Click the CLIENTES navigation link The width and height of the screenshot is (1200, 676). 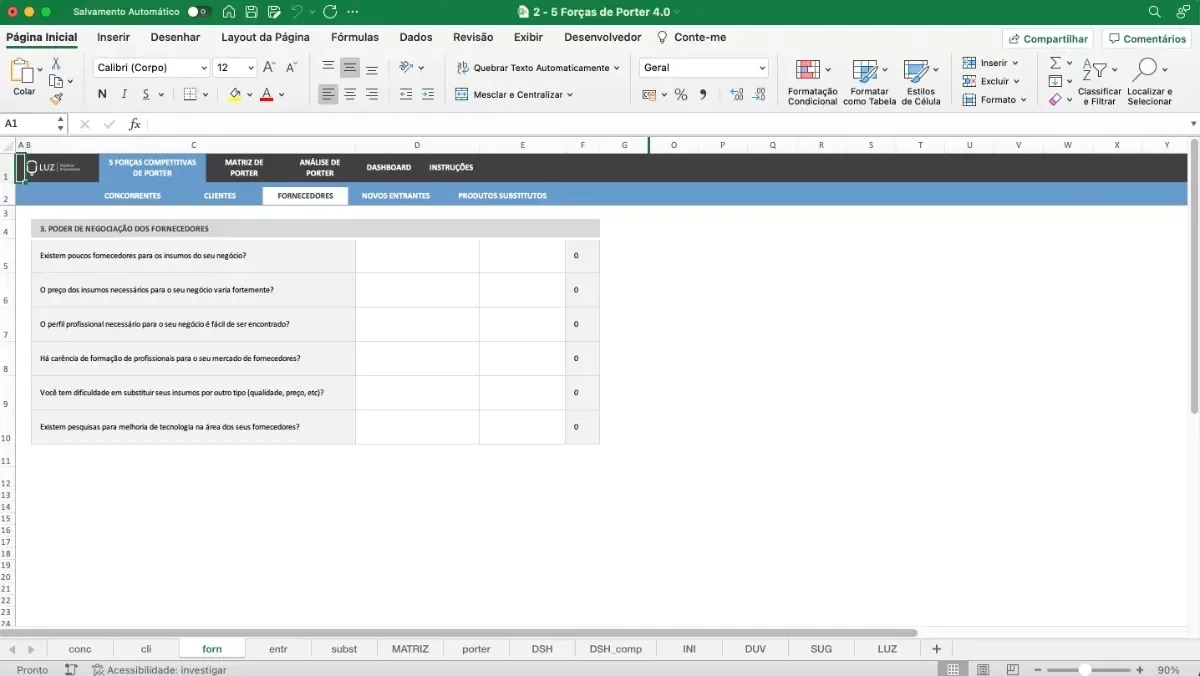point(220,196)
